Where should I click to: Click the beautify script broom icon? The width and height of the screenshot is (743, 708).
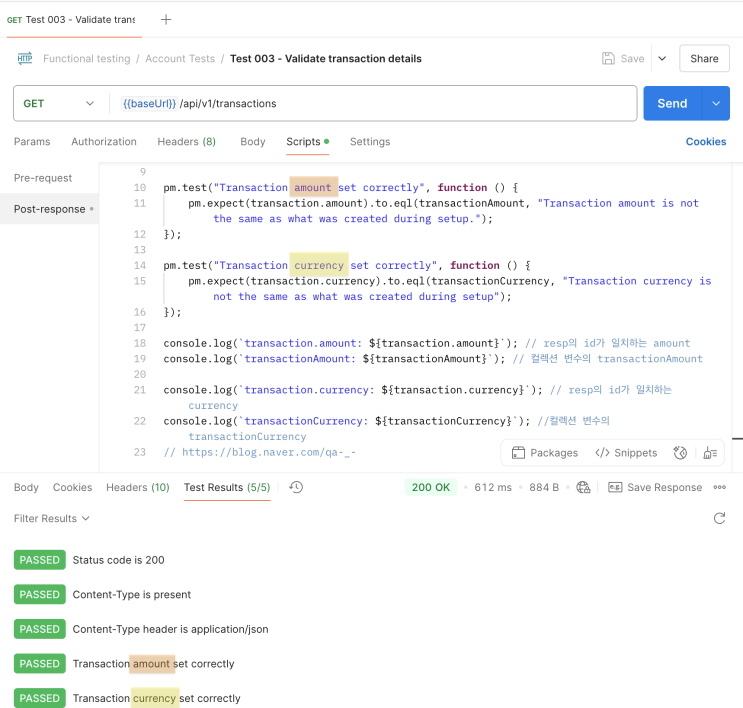710,453
